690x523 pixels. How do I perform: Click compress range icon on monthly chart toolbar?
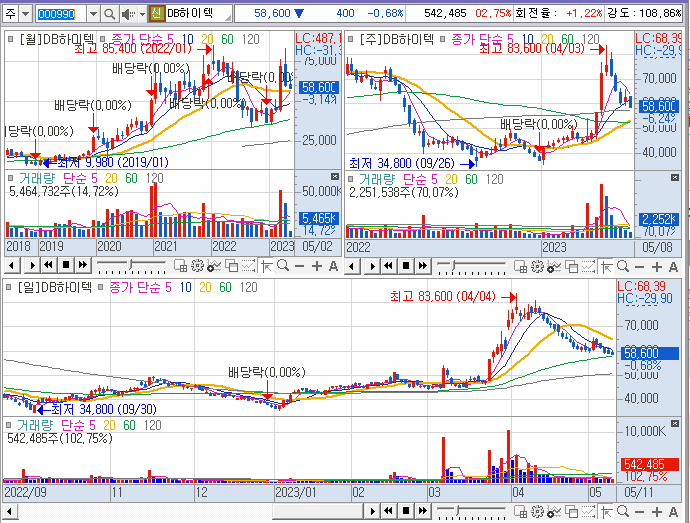click(248, 266)
